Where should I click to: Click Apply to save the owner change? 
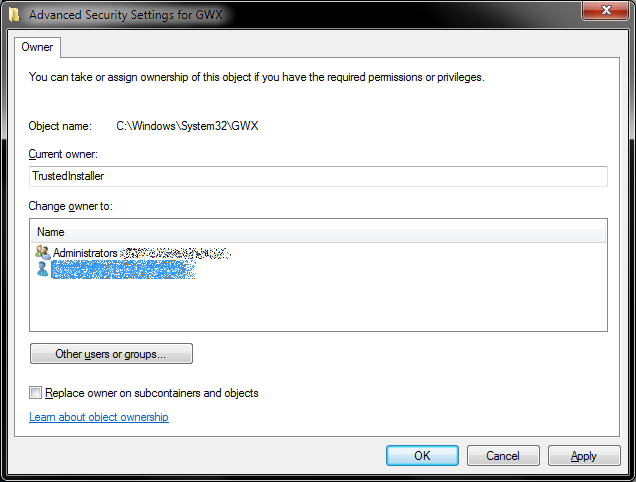584,456
